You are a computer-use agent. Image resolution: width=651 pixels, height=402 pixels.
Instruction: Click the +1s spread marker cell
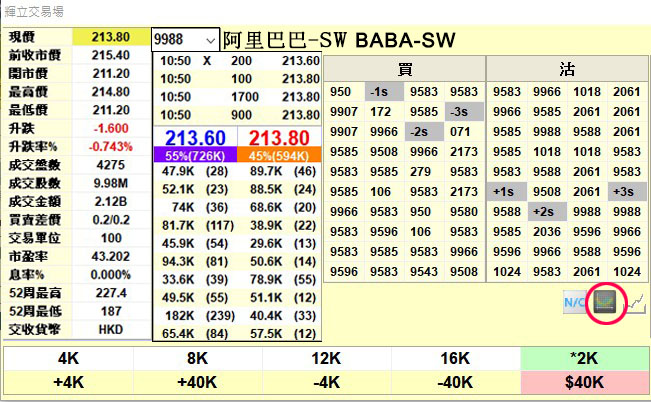tap(507, 191)
